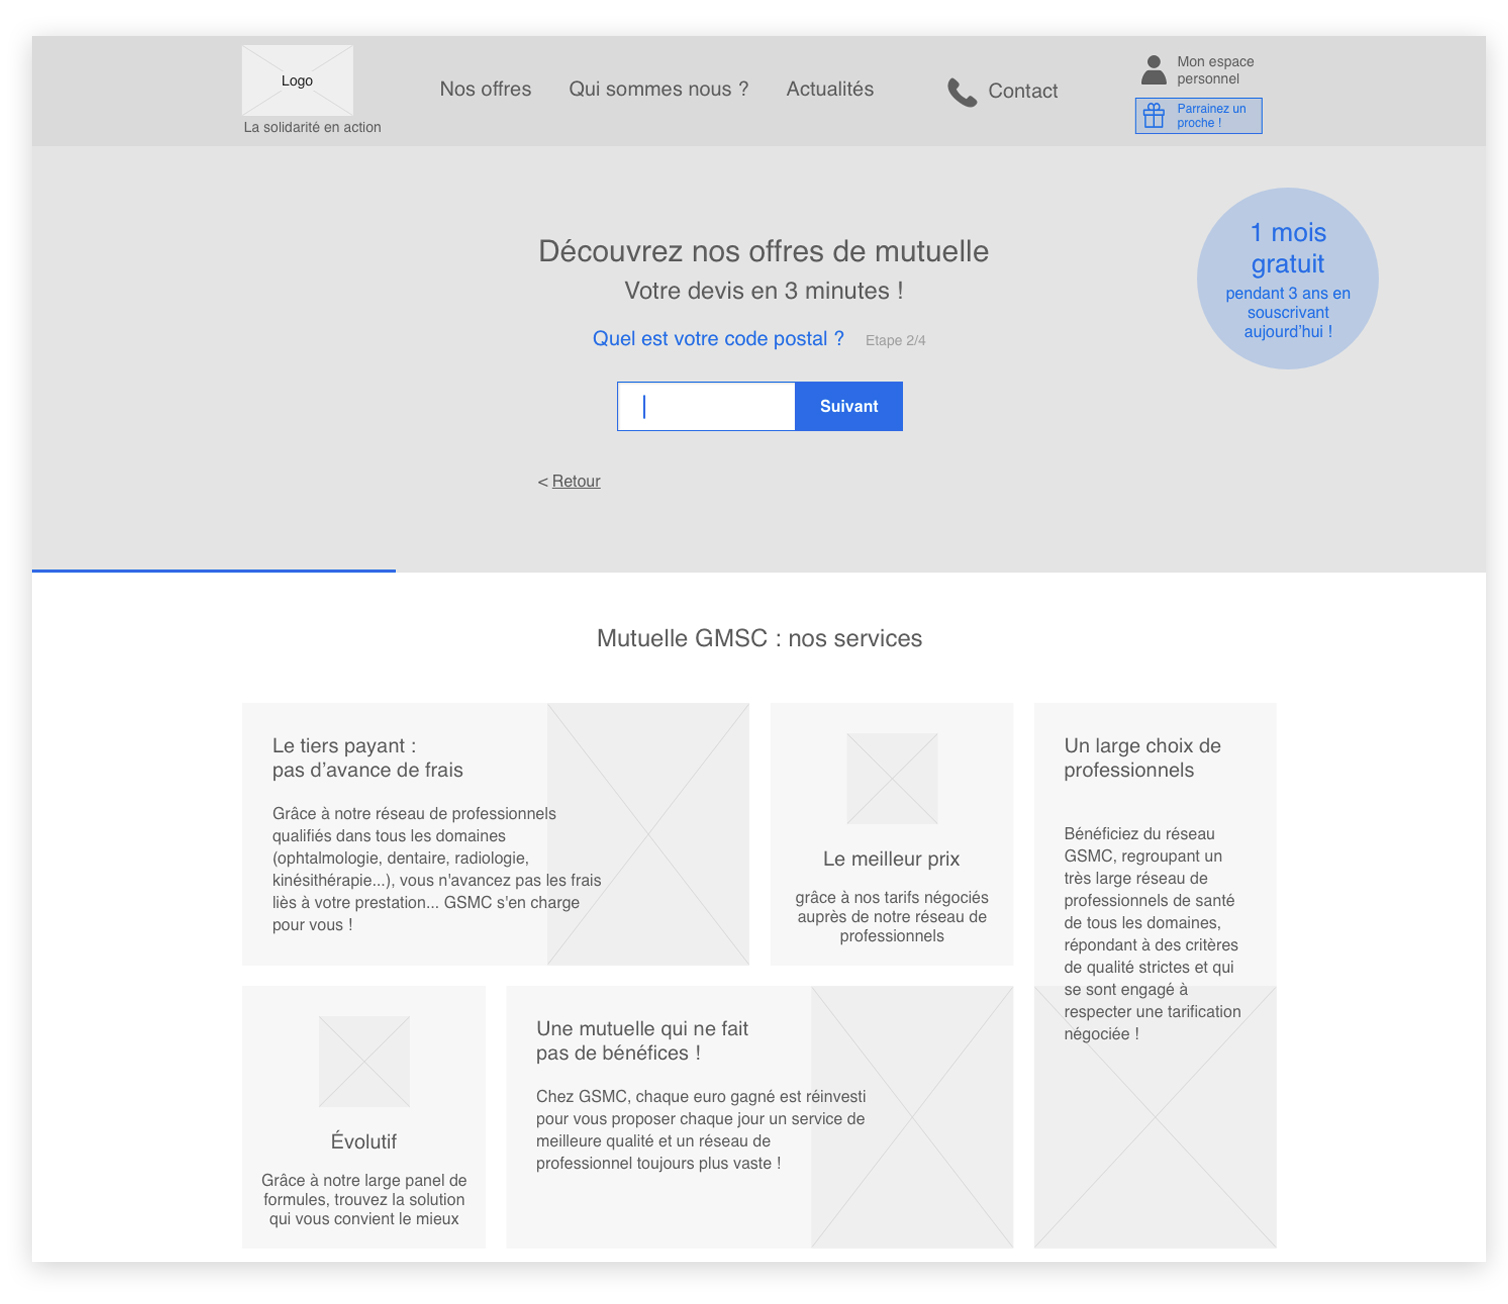
Task: Click the blue step progress bar
Action: click(214, 570)
